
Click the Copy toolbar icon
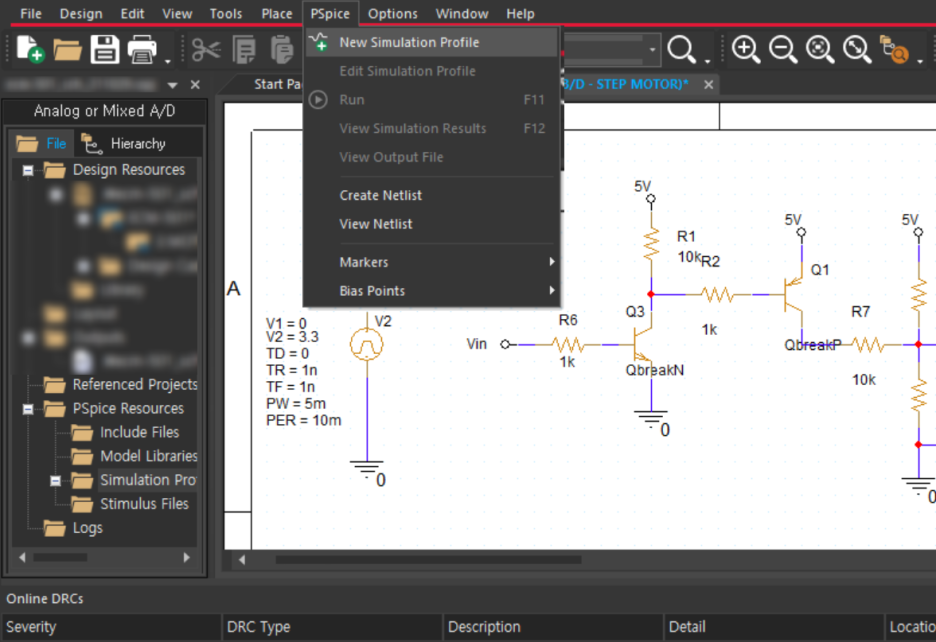click(x=244, y=50)
